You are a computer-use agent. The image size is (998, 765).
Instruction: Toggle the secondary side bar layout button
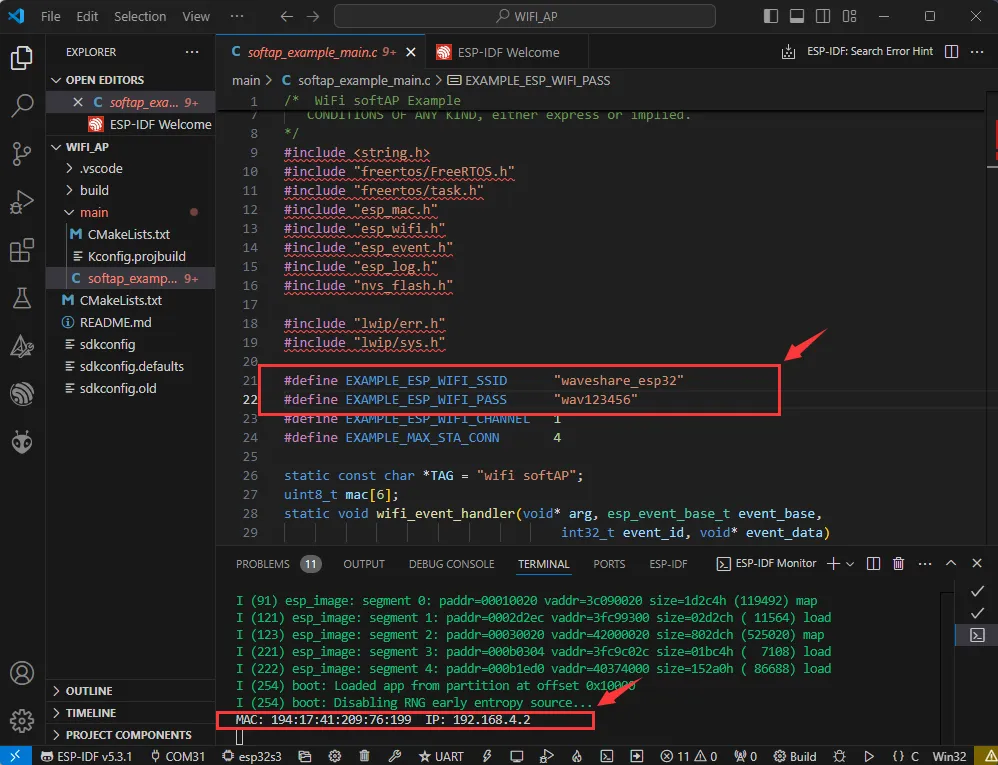(x=823, y=17)
